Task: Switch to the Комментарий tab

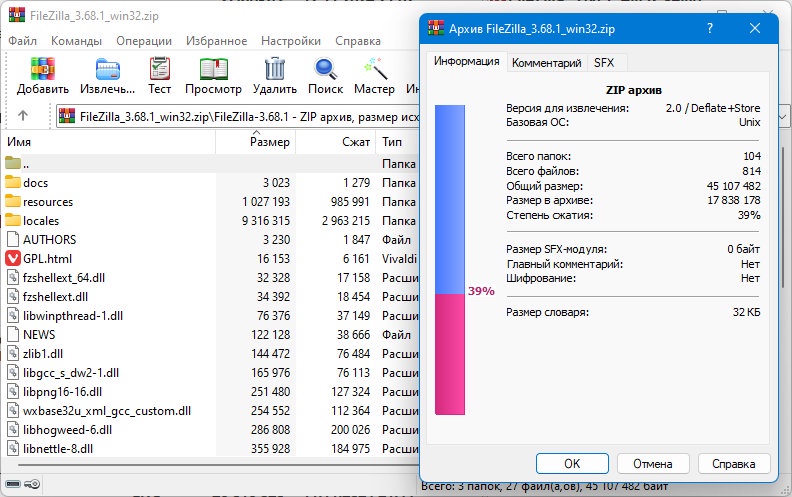Action: (x=547, y=63)
